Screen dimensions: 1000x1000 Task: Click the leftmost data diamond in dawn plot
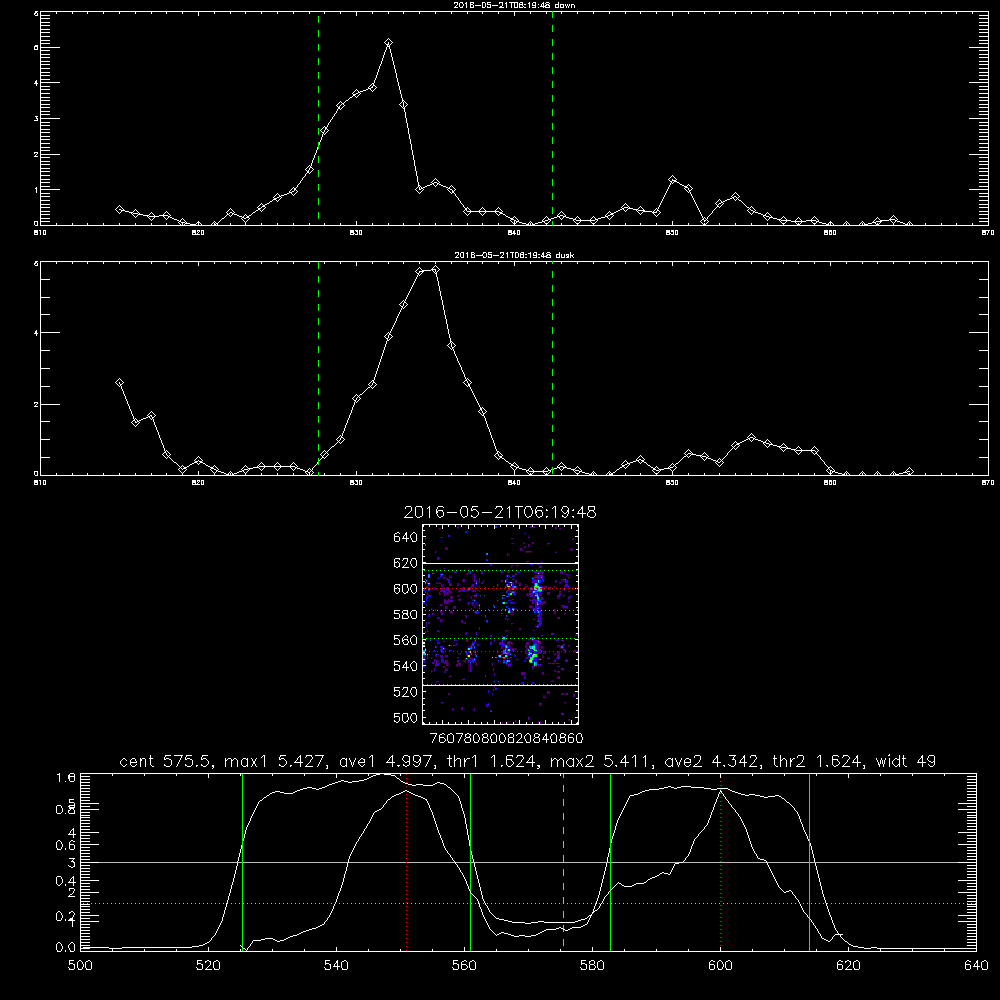pyautogui.click(x=119, y=209)
